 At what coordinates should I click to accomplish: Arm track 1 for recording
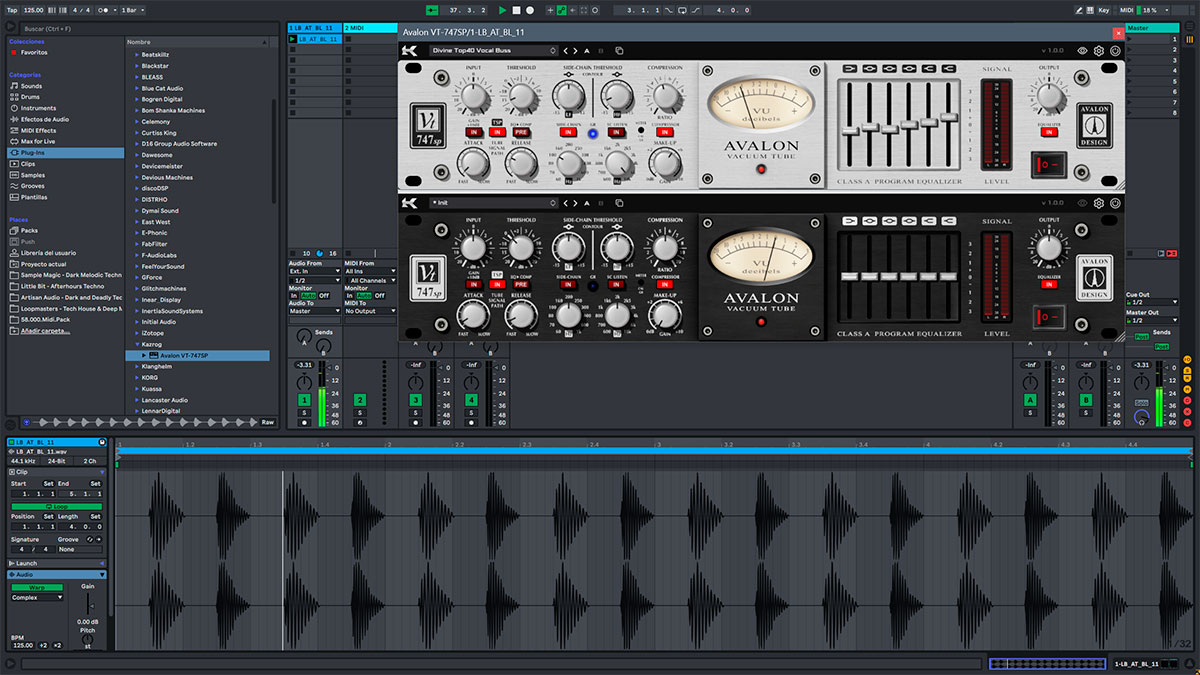(x=304, y=423)
